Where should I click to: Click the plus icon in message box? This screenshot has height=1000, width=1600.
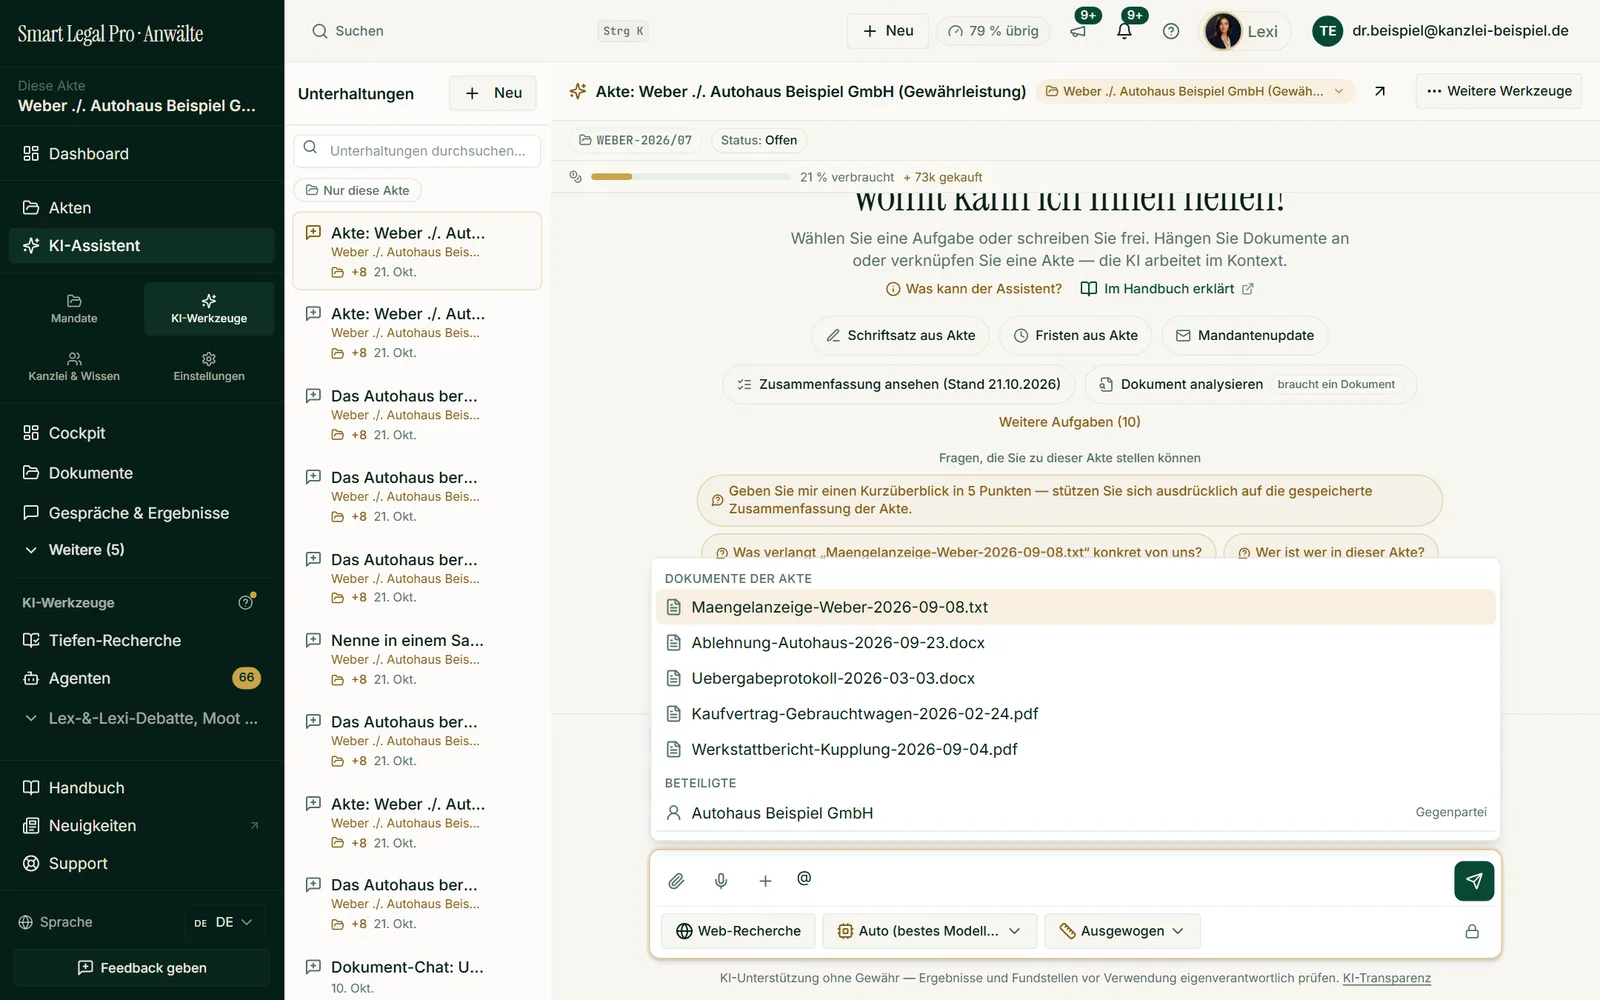point(765,881)
